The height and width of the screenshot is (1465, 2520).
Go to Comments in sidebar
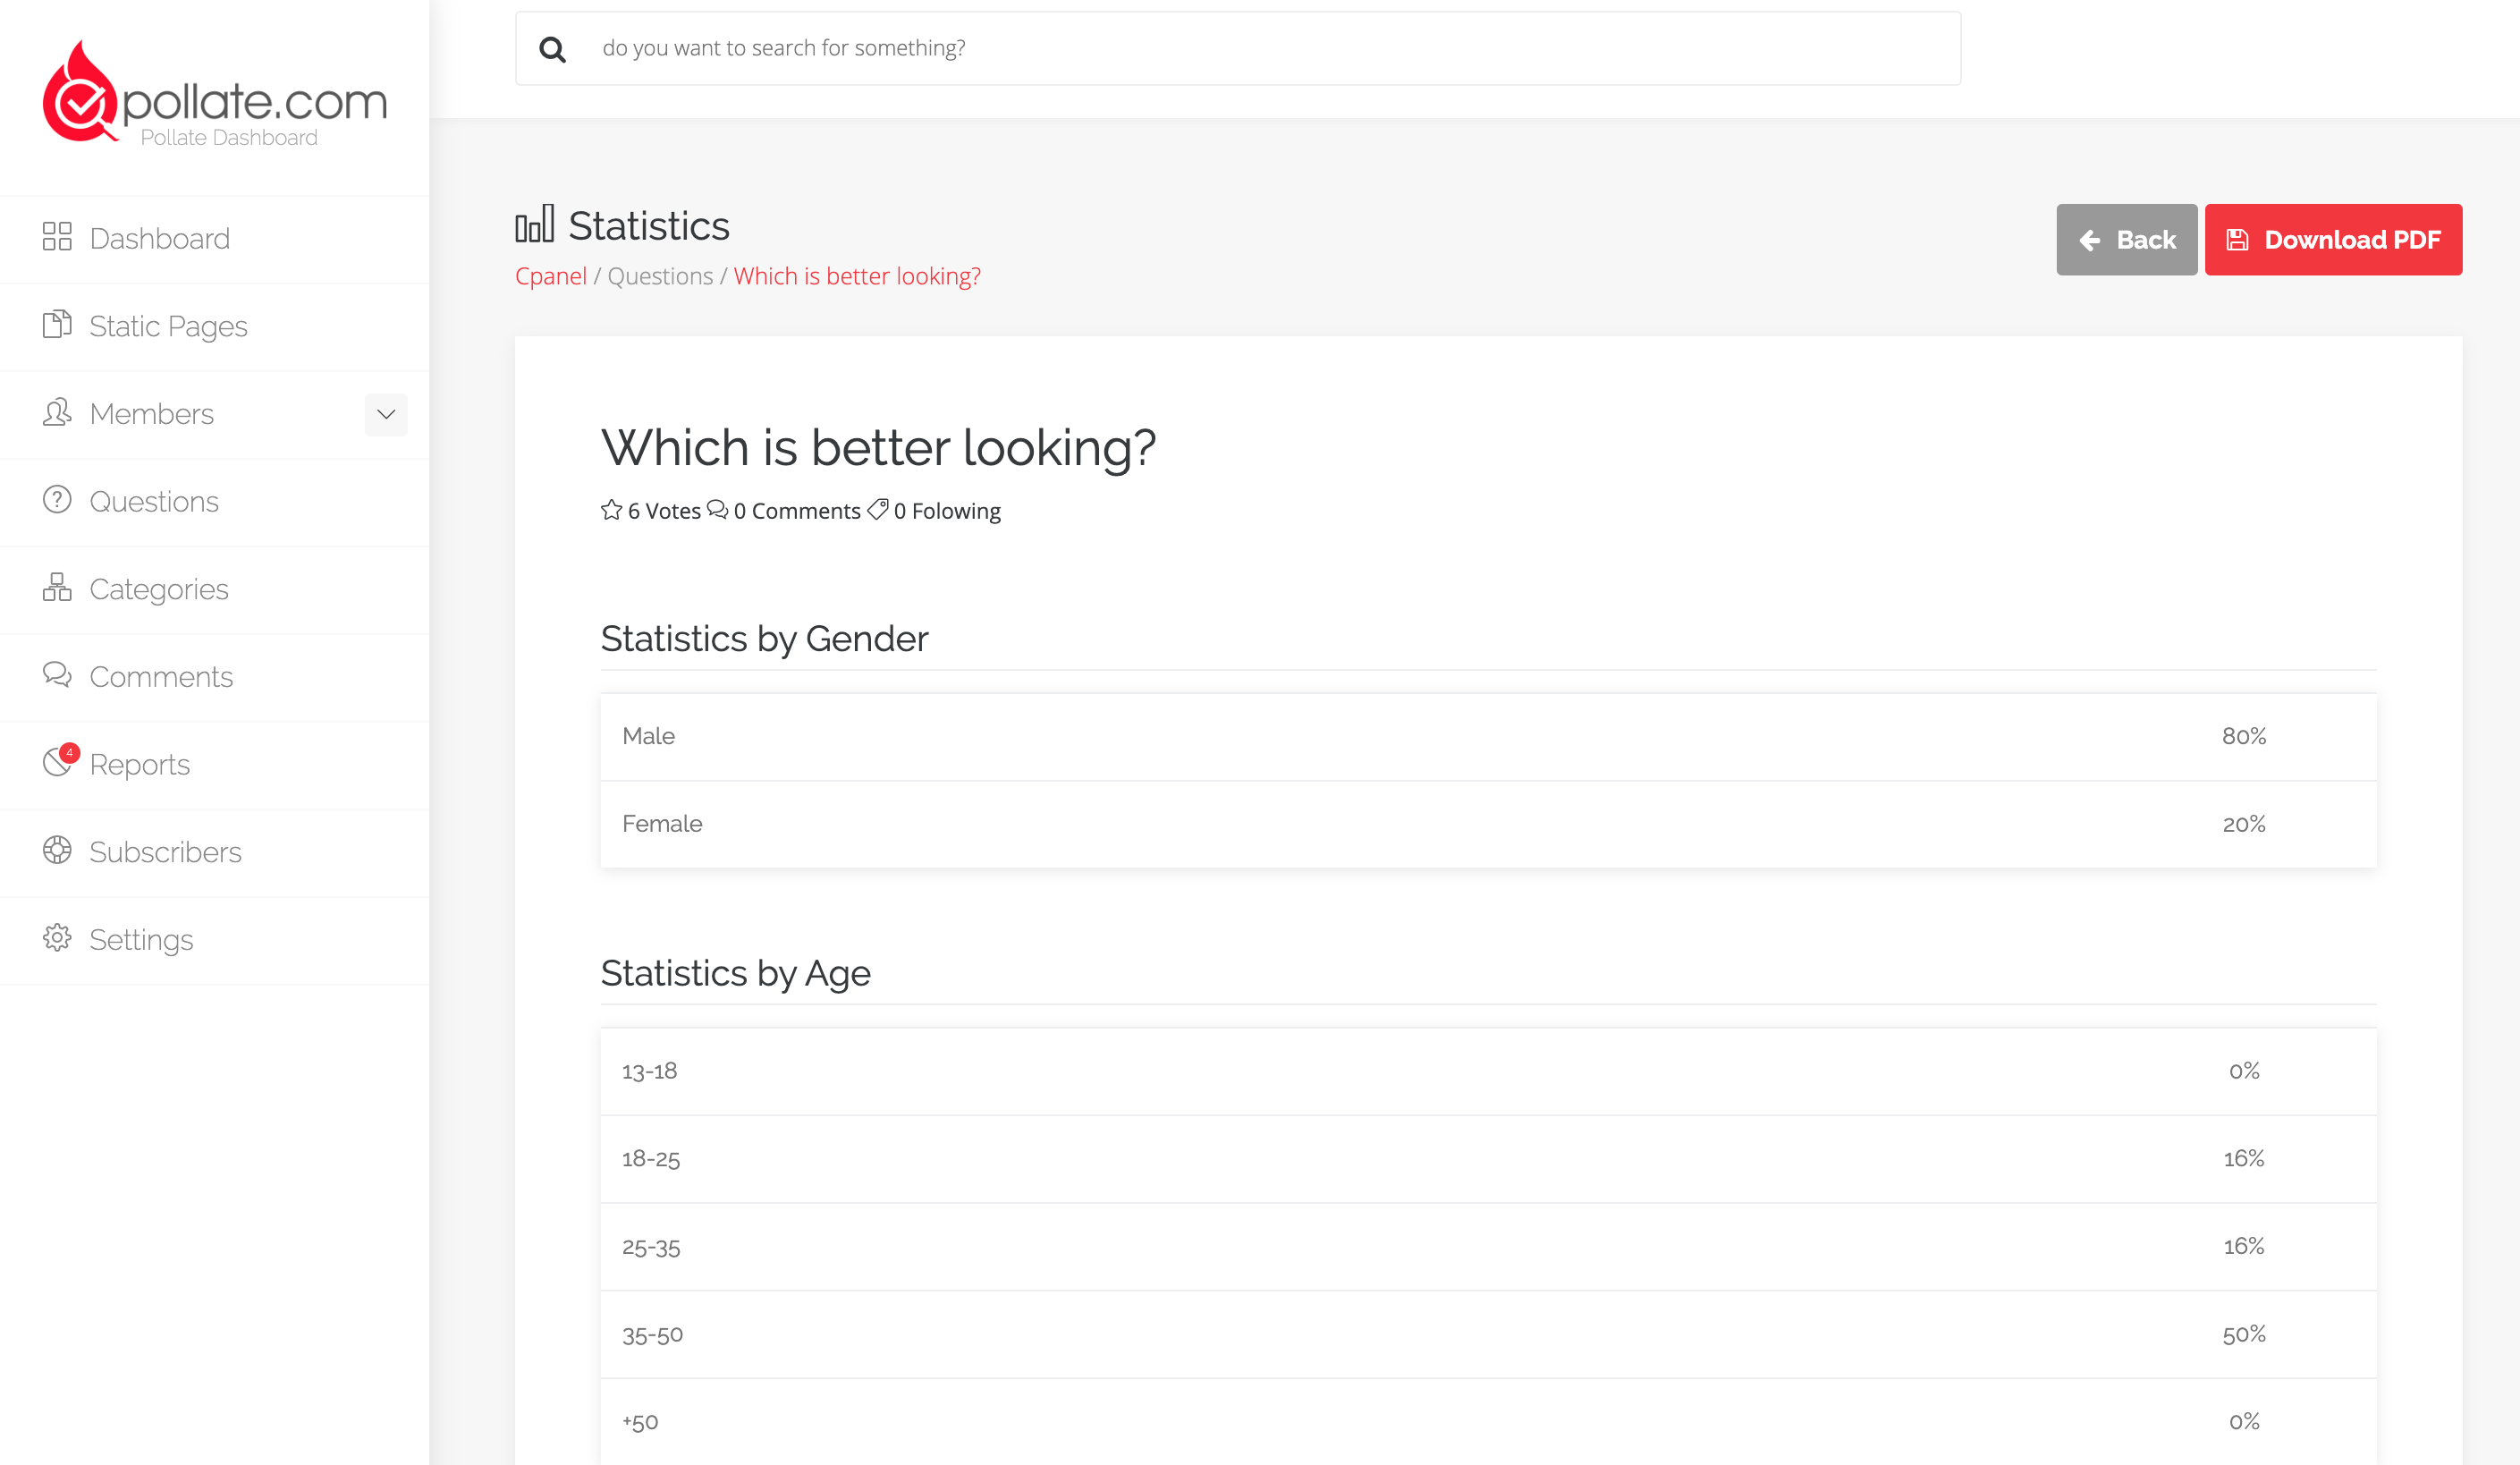pos(160,677)
